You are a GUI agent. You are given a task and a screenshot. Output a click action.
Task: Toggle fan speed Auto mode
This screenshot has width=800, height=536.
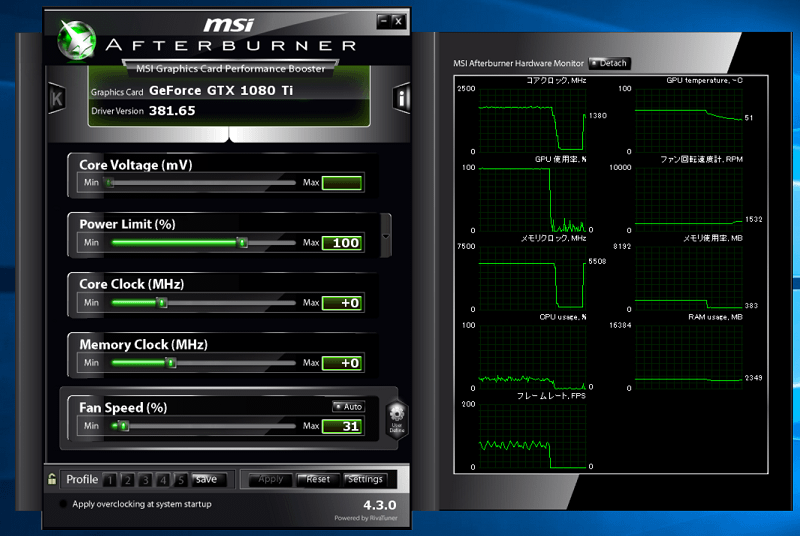point(348,406)
